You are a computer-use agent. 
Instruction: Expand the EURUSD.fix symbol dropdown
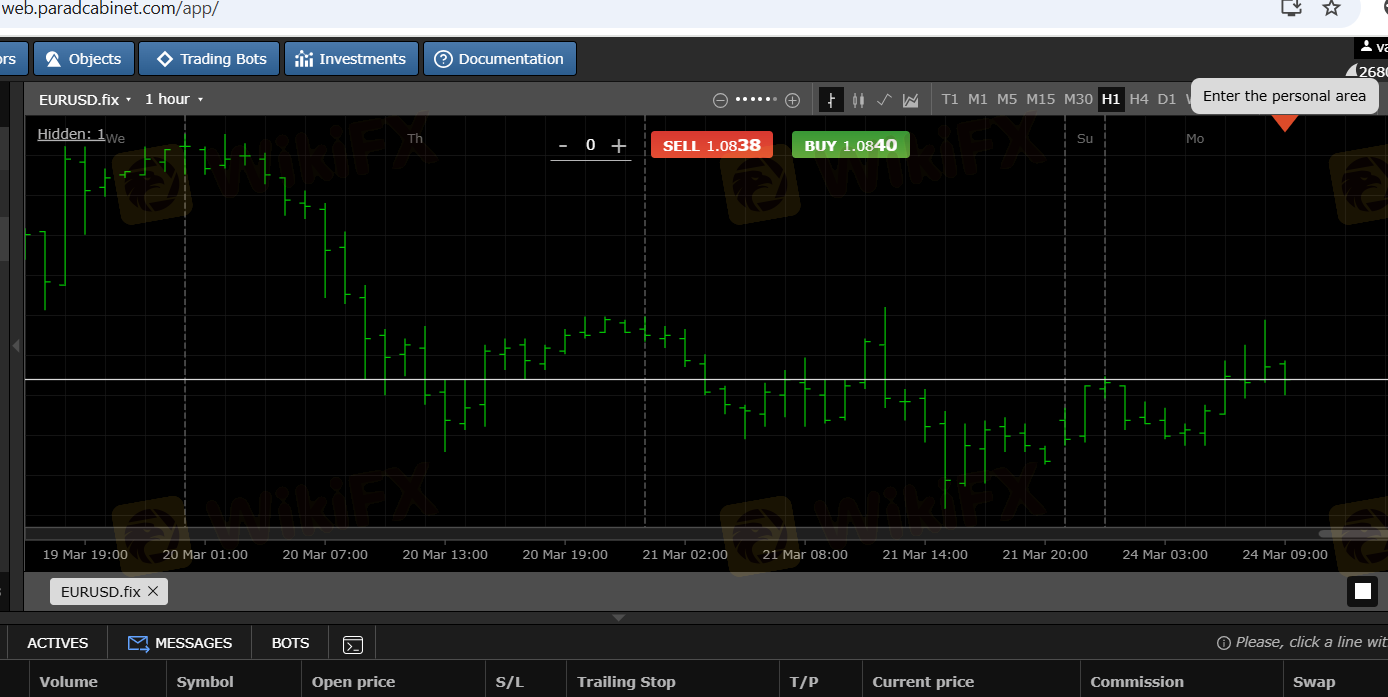[85, 99]
